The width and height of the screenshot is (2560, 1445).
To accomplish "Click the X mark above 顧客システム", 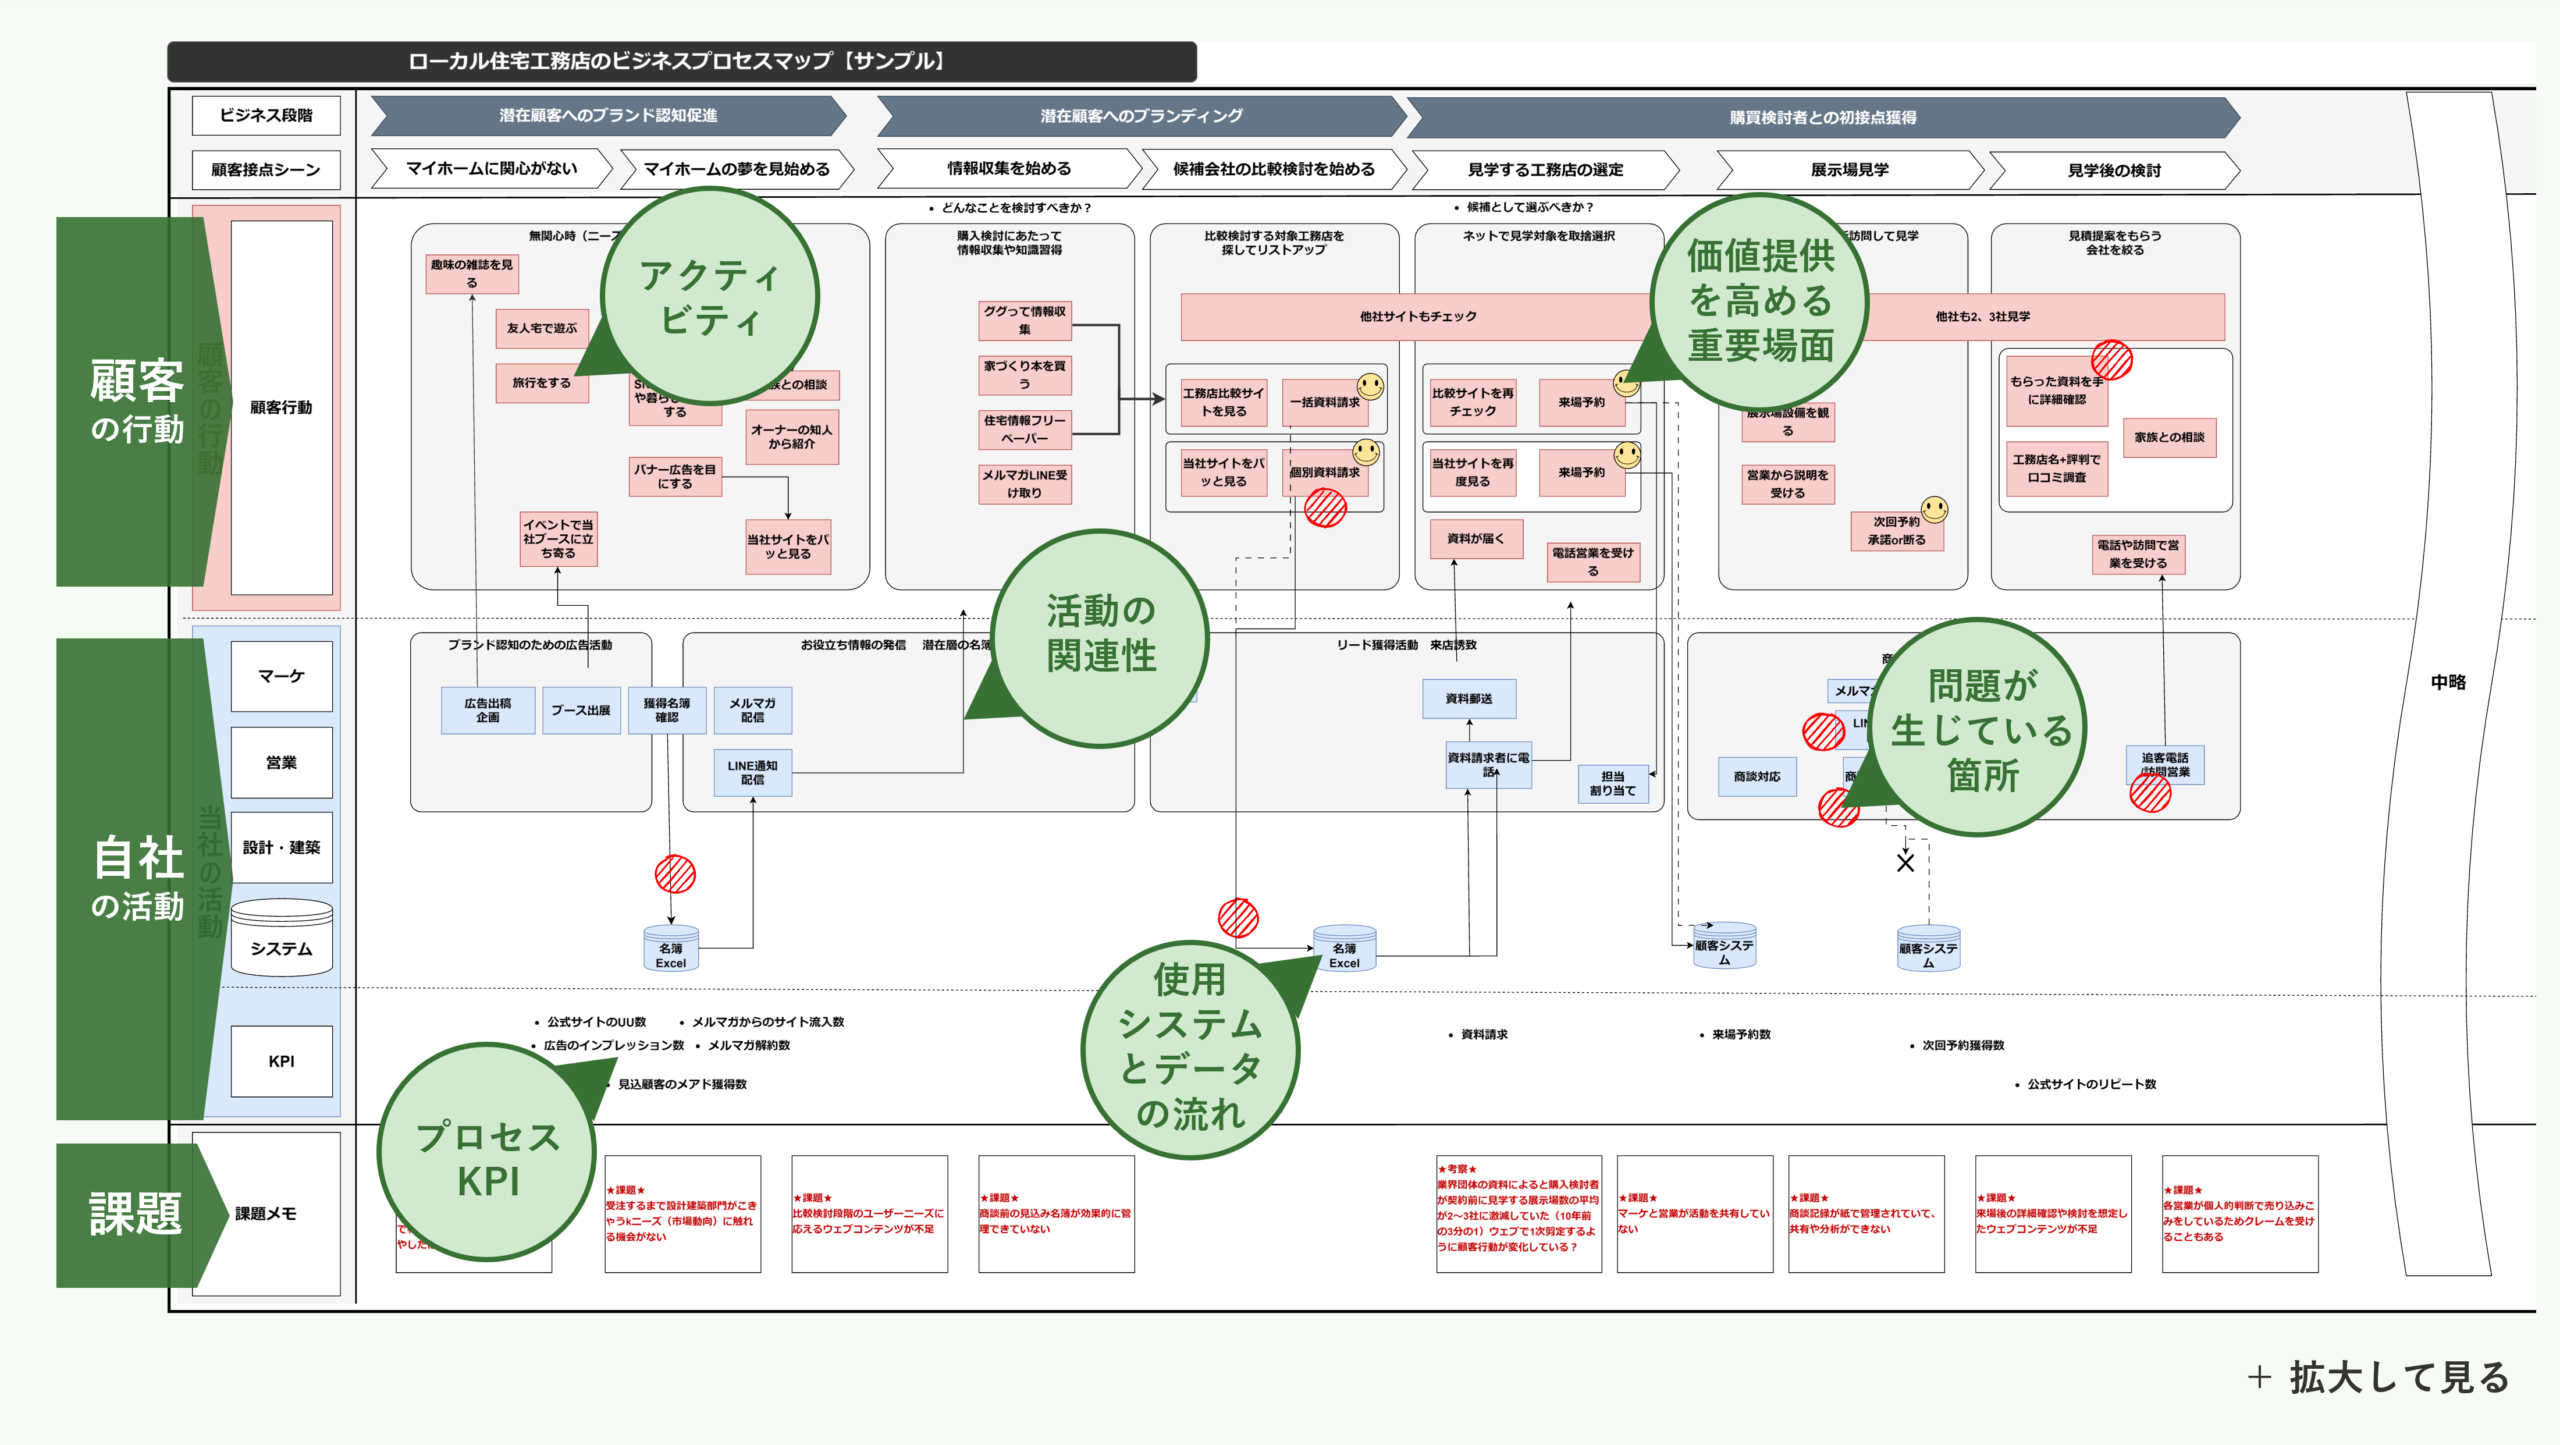I will click(x=1905, y=862).
